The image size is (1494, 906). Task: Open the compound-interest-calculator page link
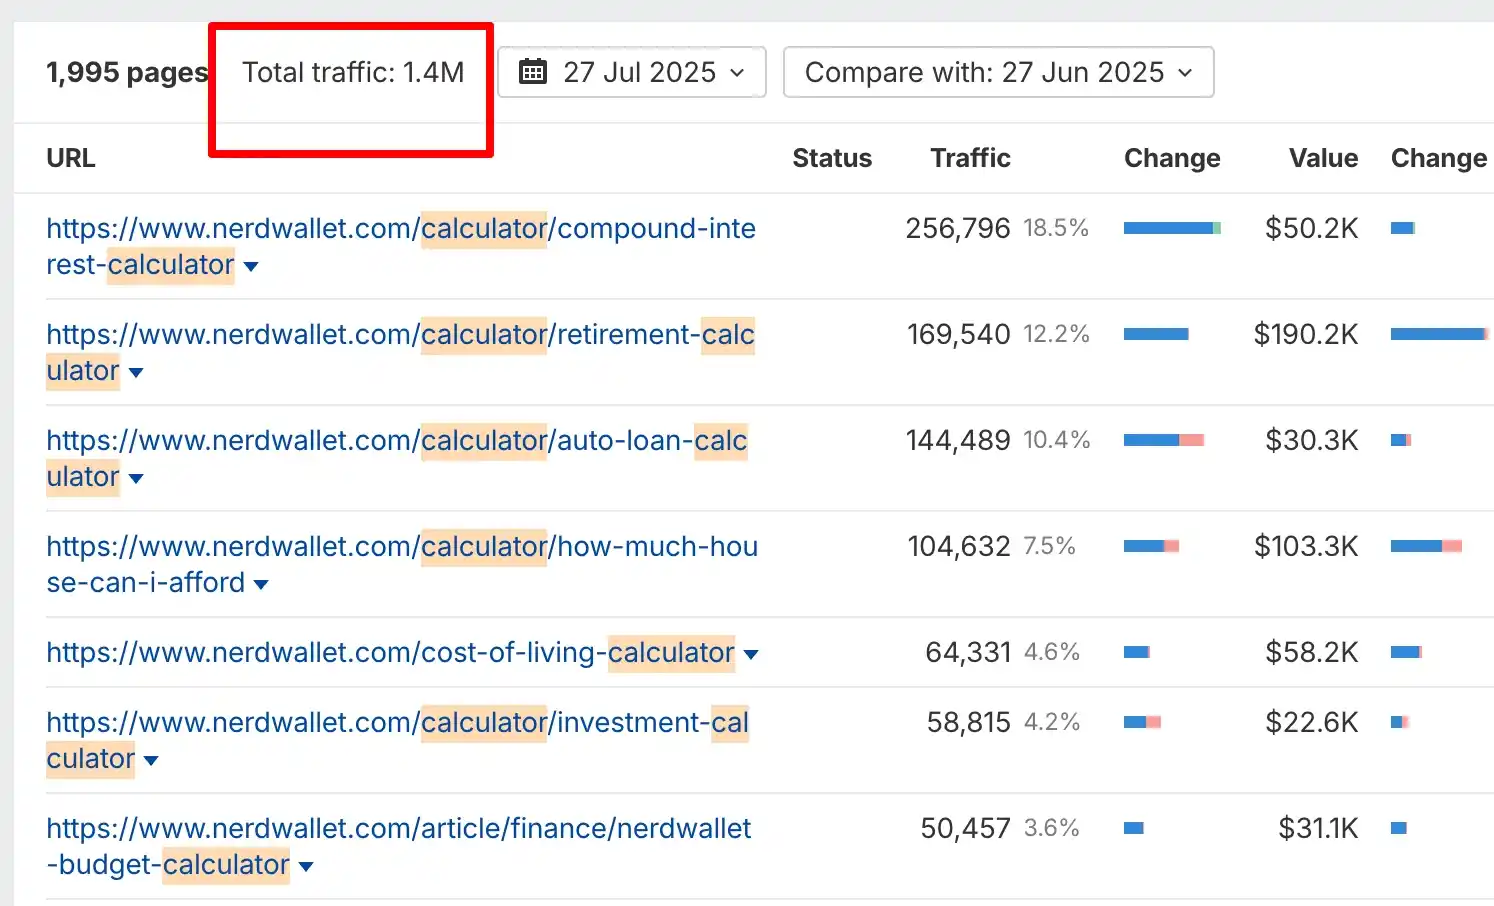click(x=400, y=246)
